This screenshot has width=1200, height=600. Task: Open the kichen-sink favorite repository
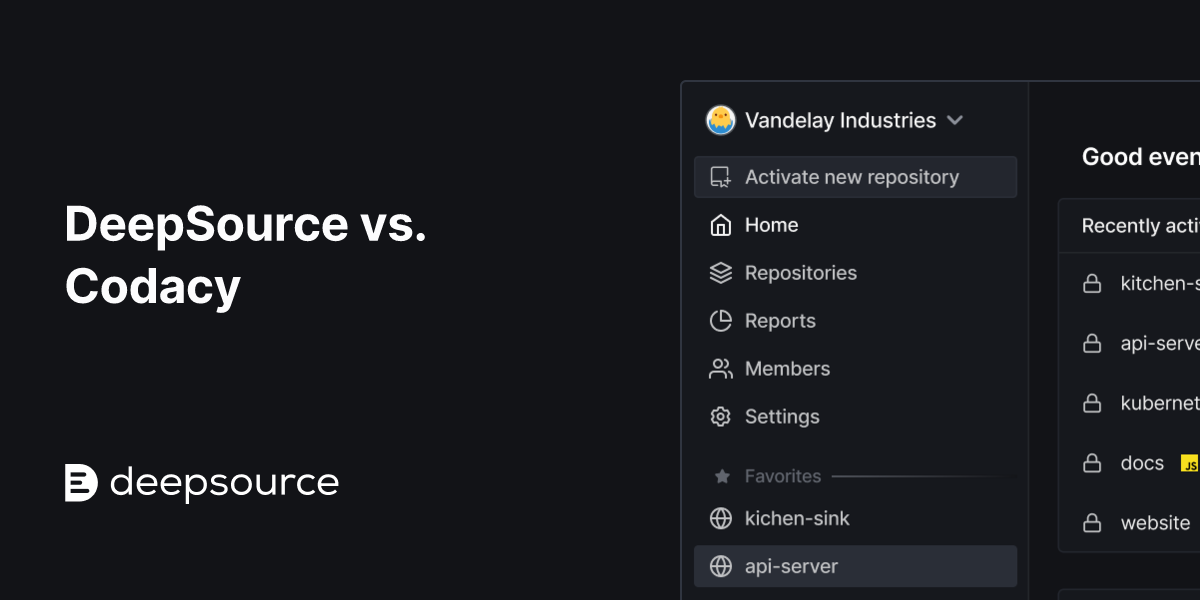797,518
